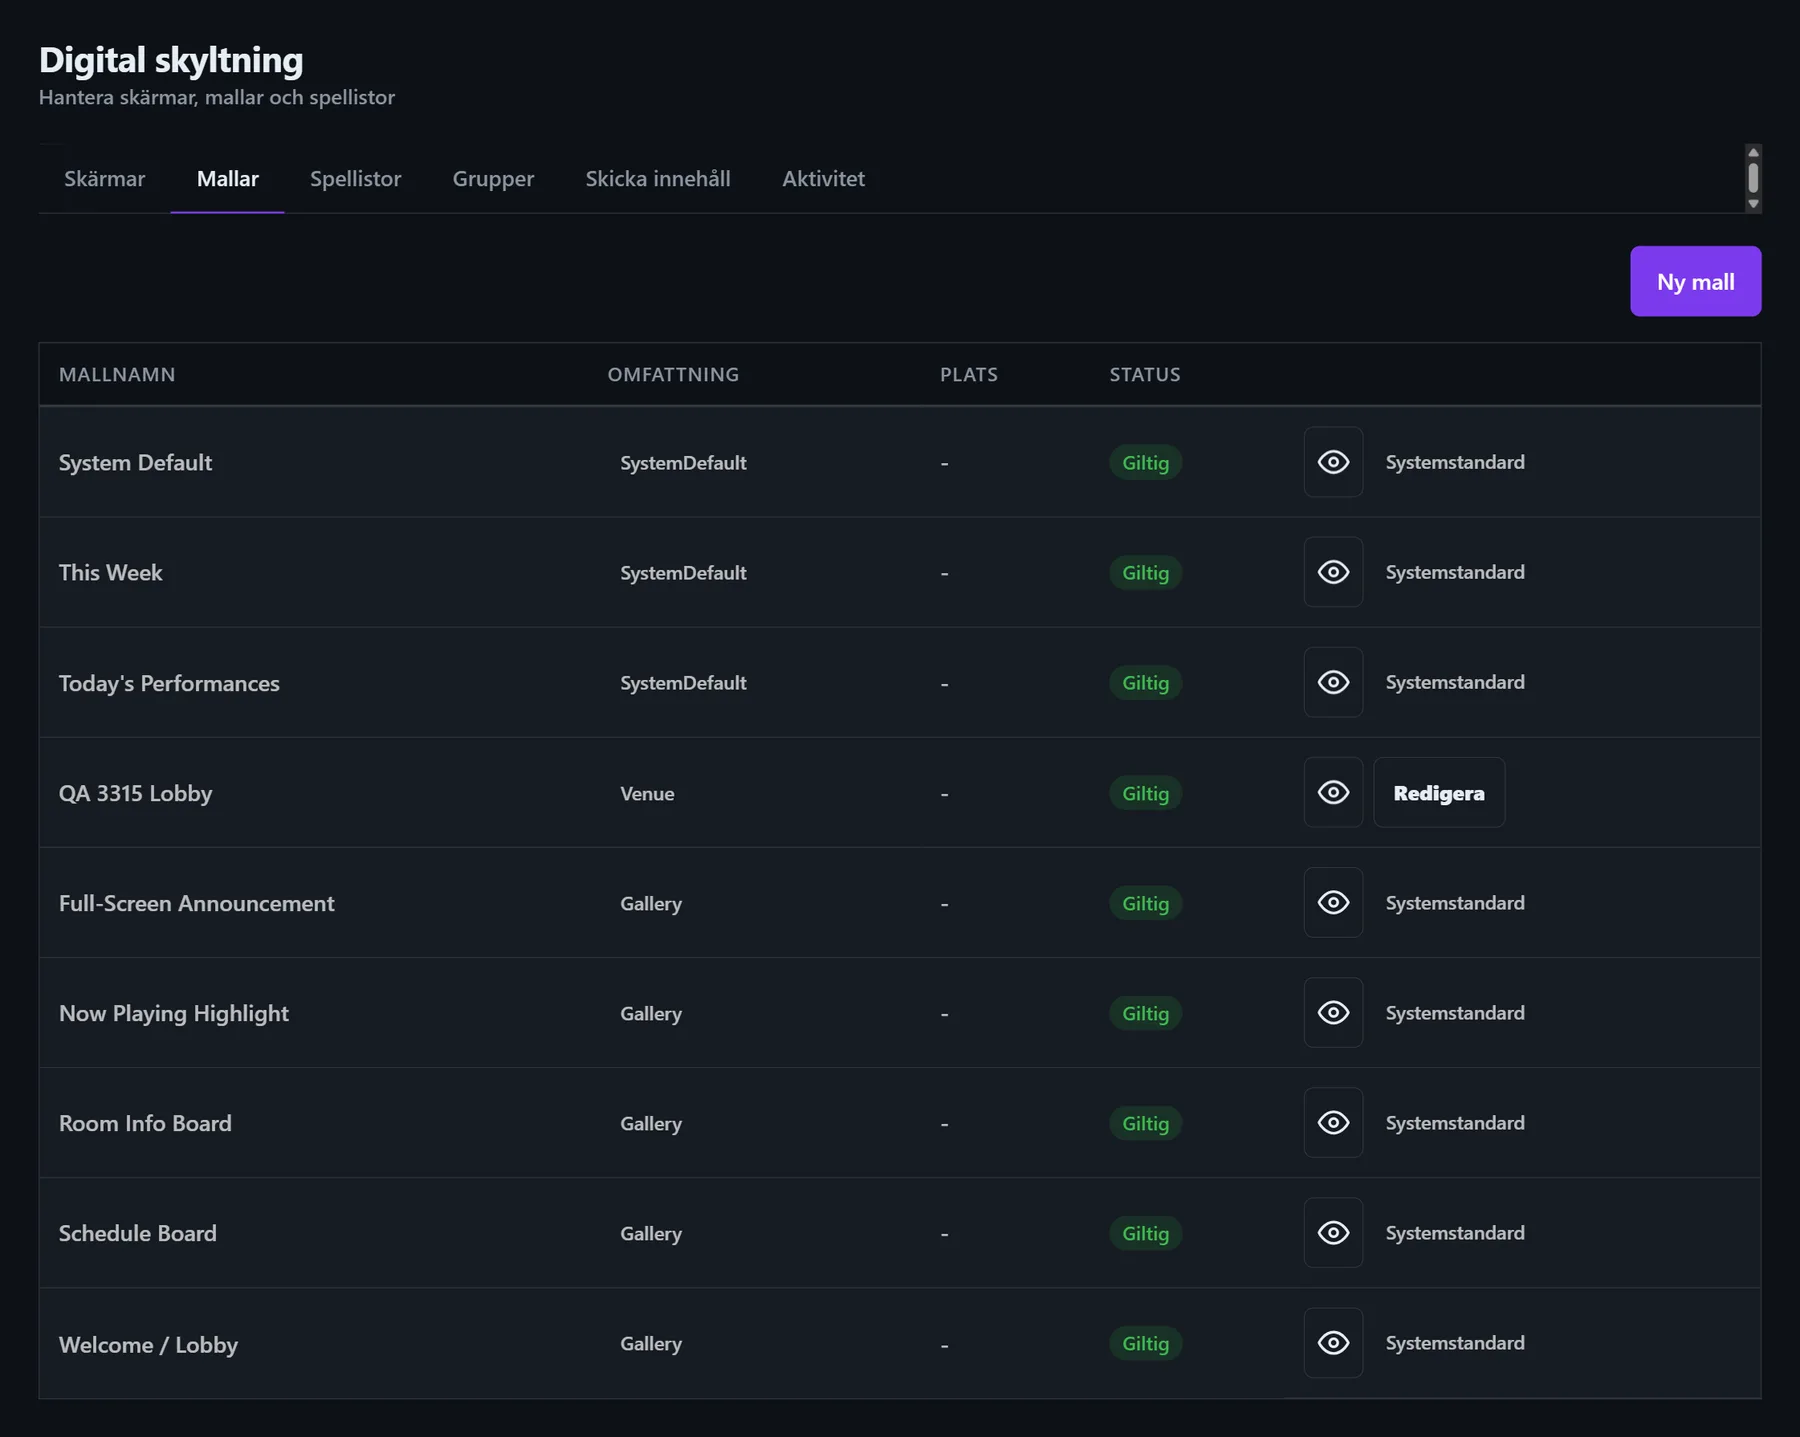Click the Status column header
The width and height of the screenshot is (1800, 1437).
coord(1145,374)
